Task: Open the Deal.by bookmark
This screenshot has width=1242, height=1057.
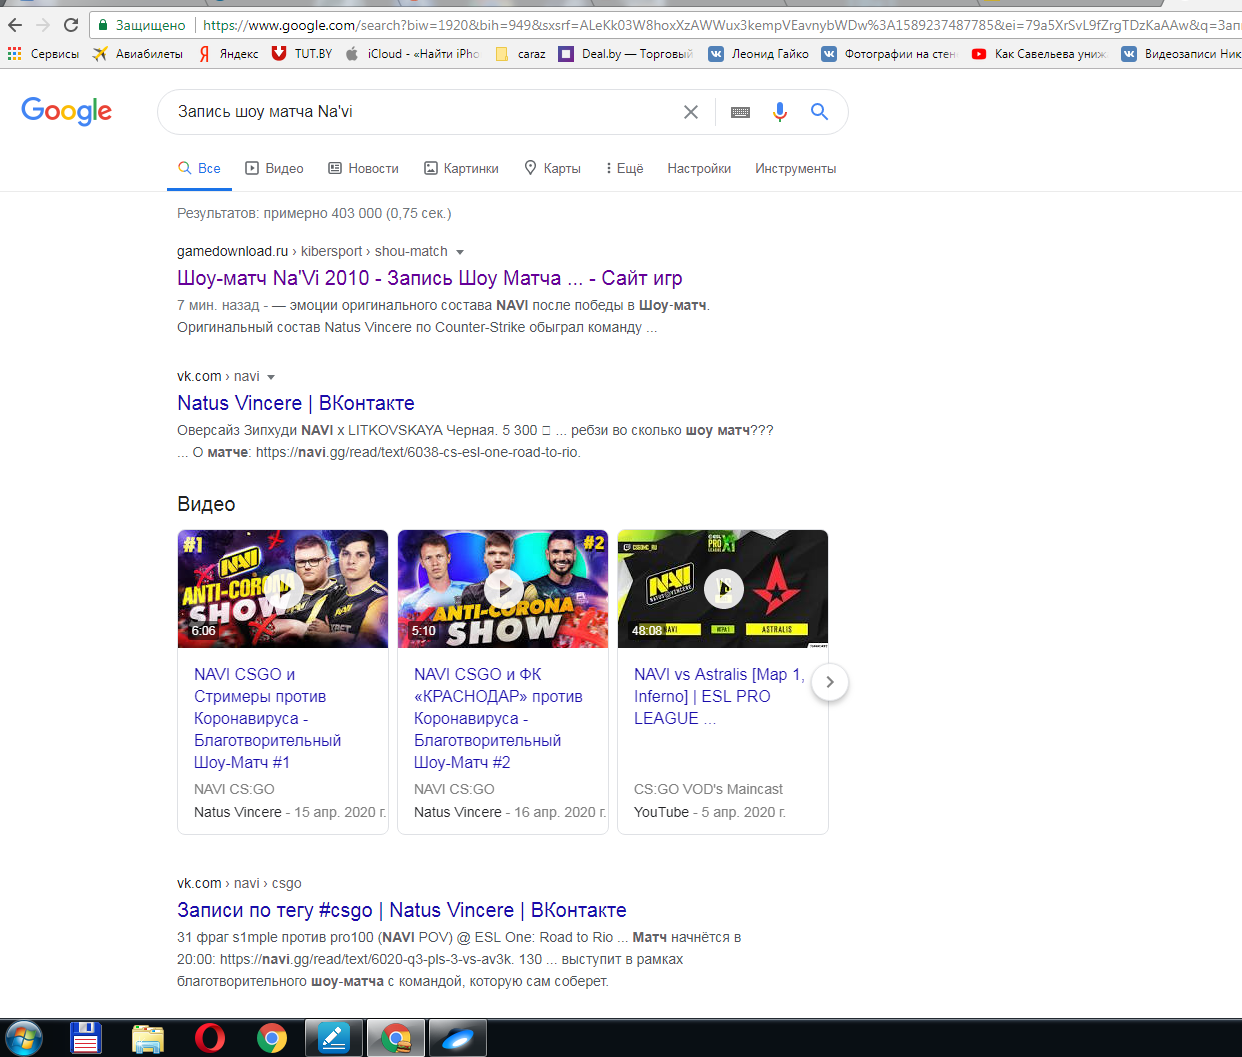Action: pos(626,54)
